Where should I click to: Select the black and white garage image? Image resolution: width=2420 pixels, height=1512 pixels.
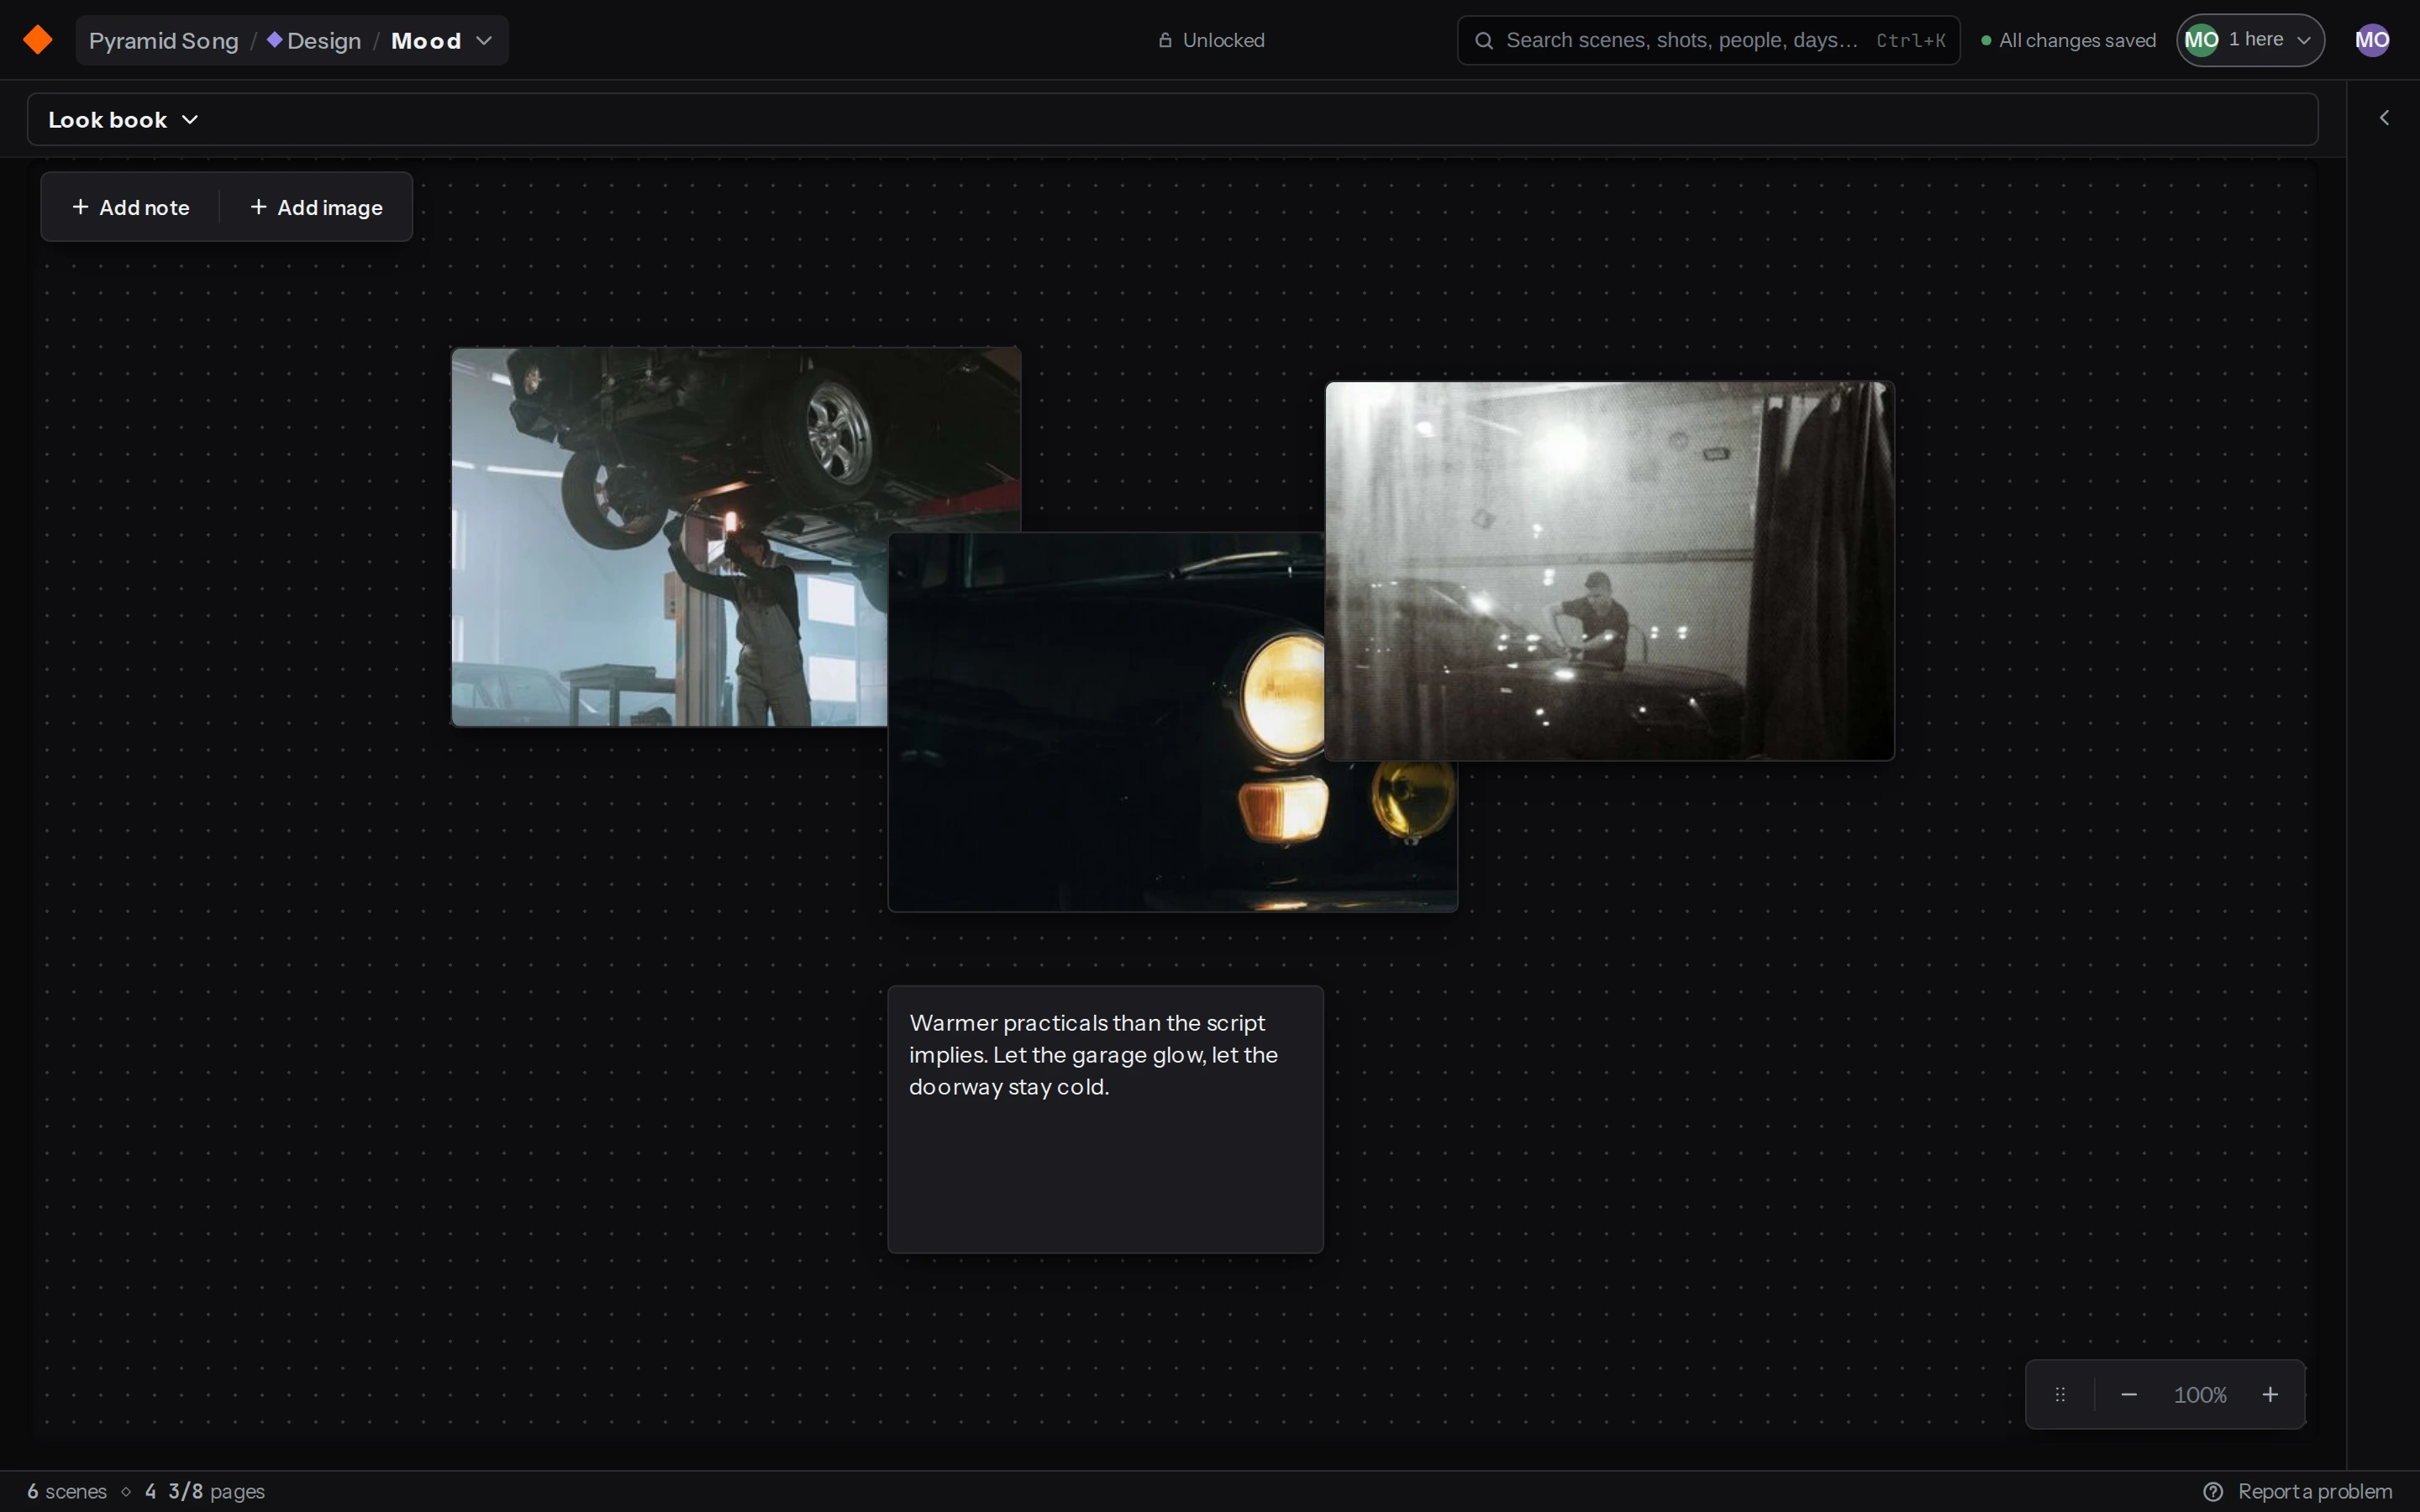pyautogui.click(x=1610, y=570)
